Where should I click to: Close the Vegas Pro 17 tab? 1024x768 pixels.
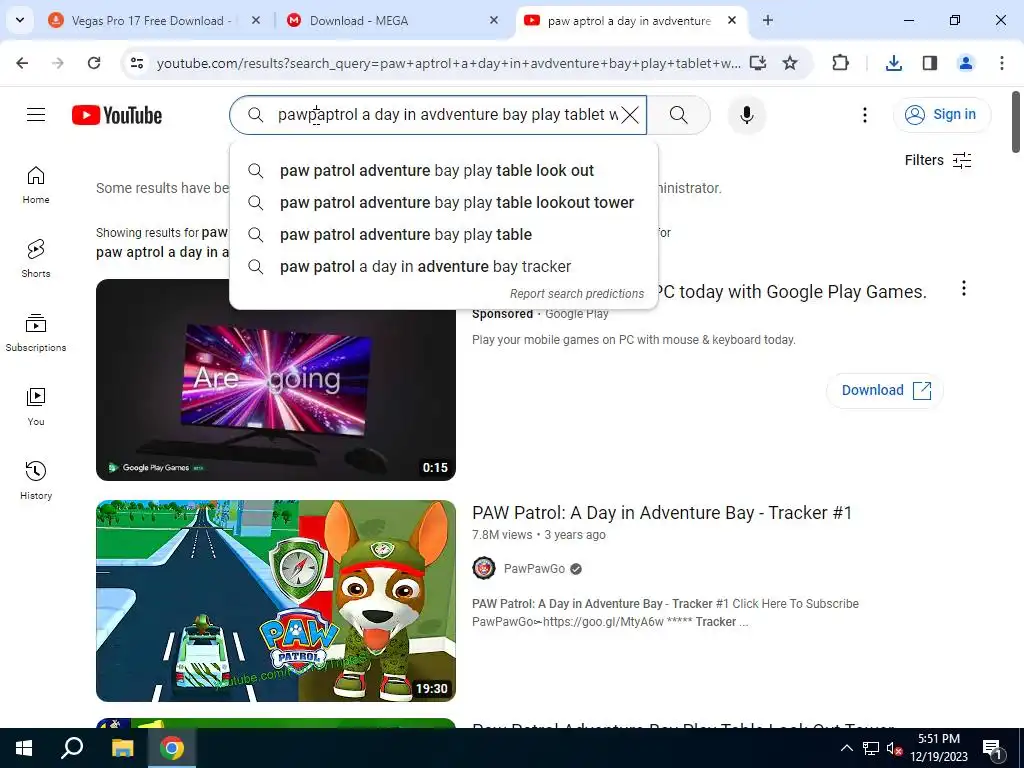(256, 21)
